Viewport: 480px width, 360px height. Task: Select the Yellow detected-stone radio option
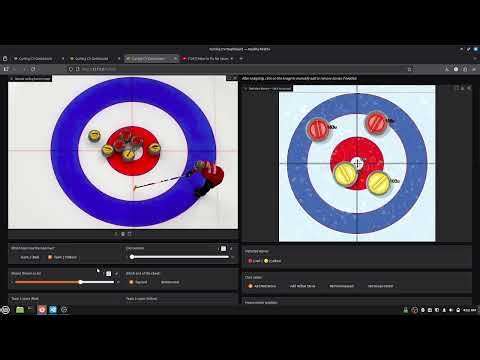pyautogui.click(x=273, y=261)
